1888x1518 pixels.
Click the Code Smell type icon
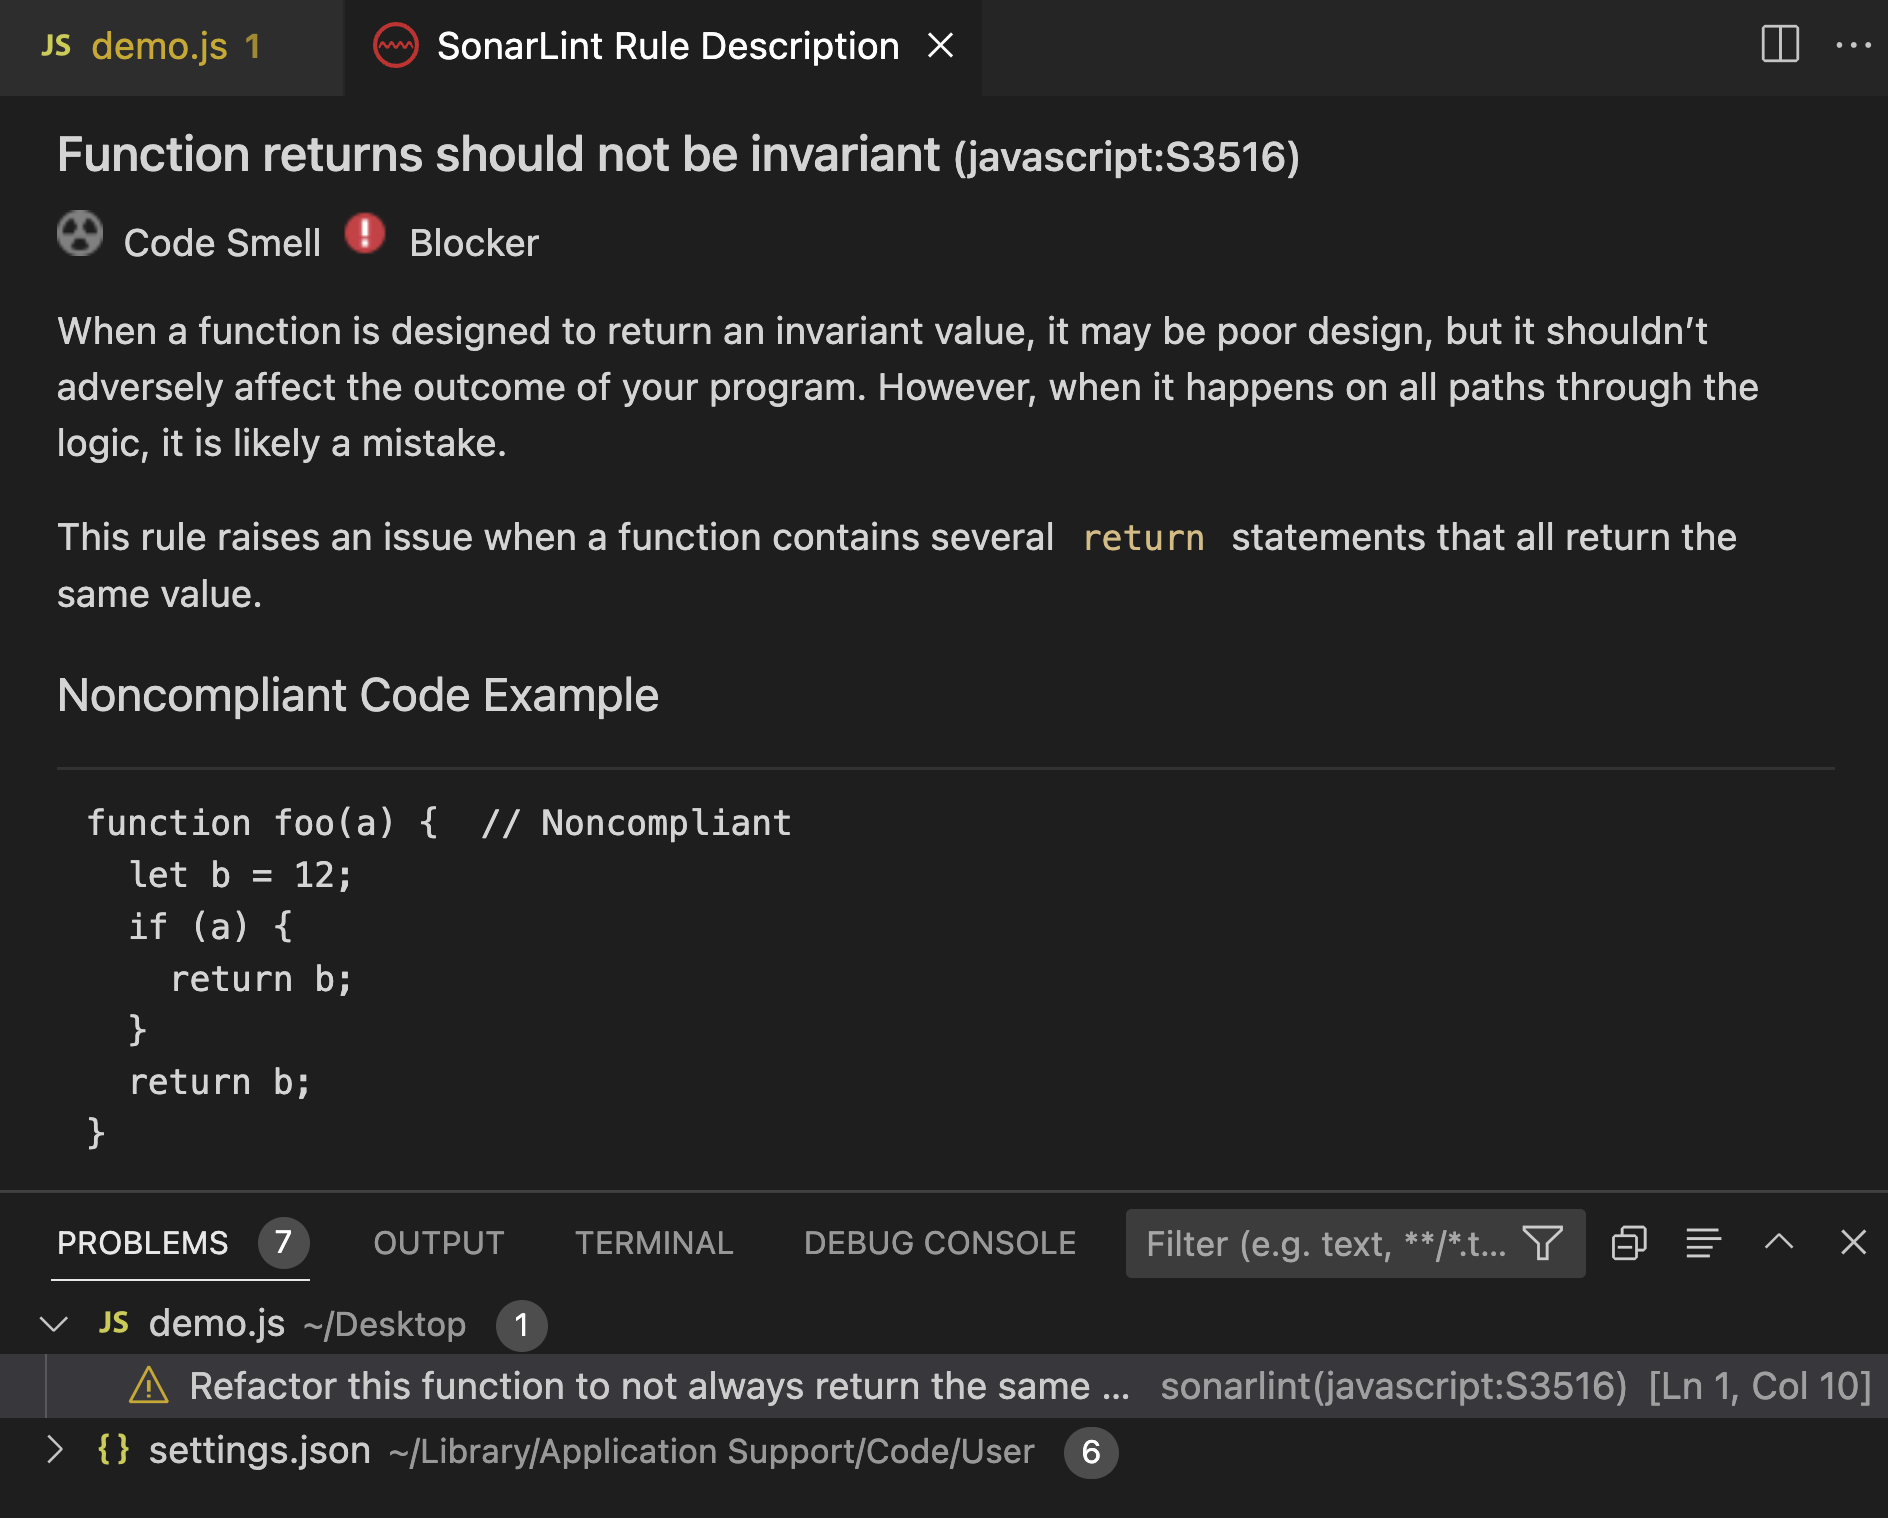pyautogui.click(x=80, y=234)
